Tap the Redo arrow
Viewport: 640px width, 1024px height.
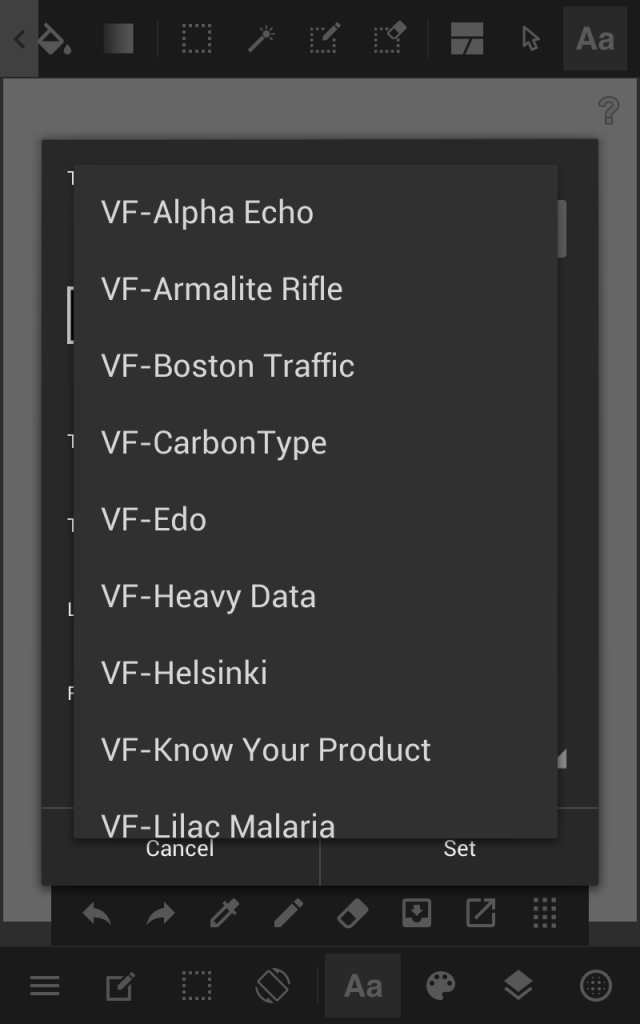click(x=161, y=914)
